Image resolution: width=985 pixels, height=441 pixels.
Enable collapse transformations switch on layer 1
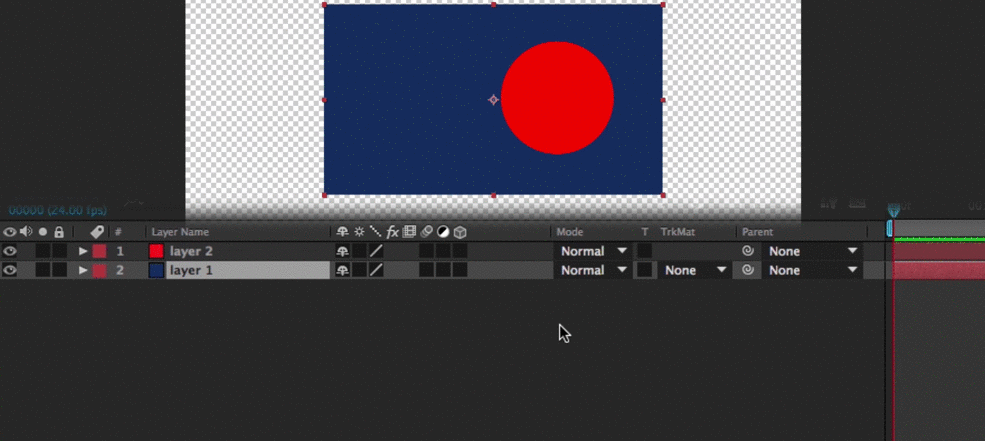click(359, 270)
